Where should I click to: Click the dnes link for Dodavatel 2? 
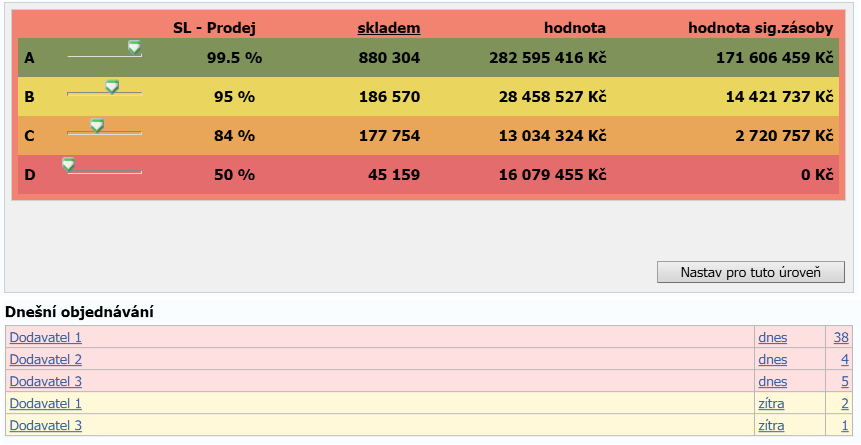(773, 360)
